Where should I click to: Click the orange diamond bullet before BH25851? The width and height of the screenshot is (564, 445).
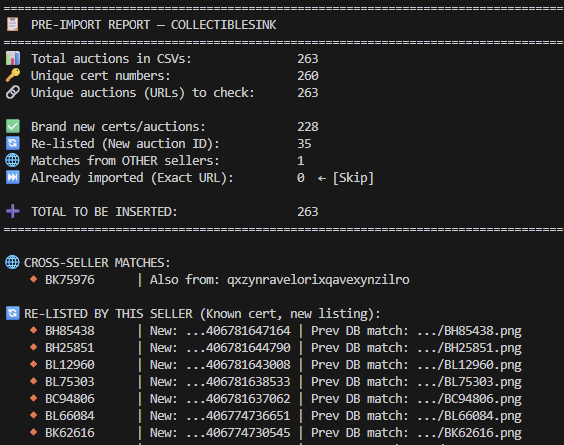click(34, 347)
